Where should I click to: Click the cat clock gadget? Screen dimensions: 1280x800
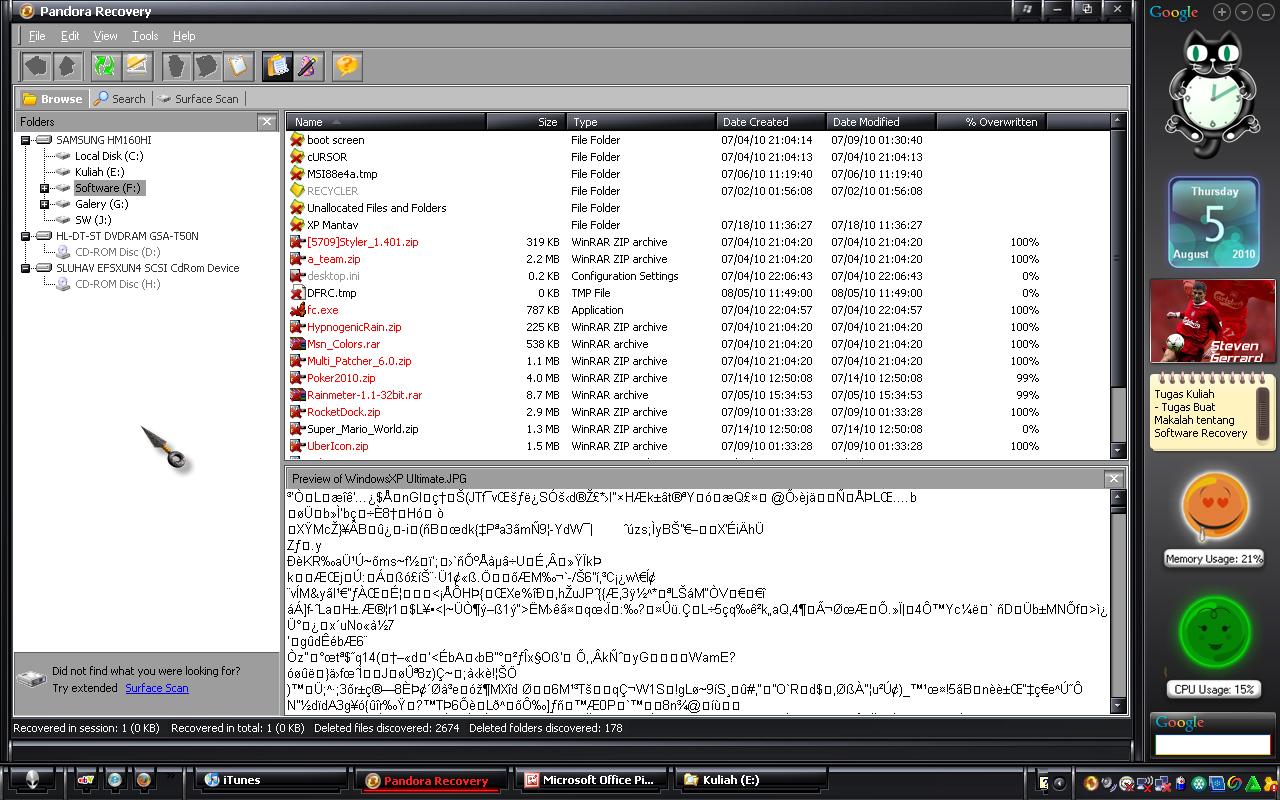point(1212,96)
